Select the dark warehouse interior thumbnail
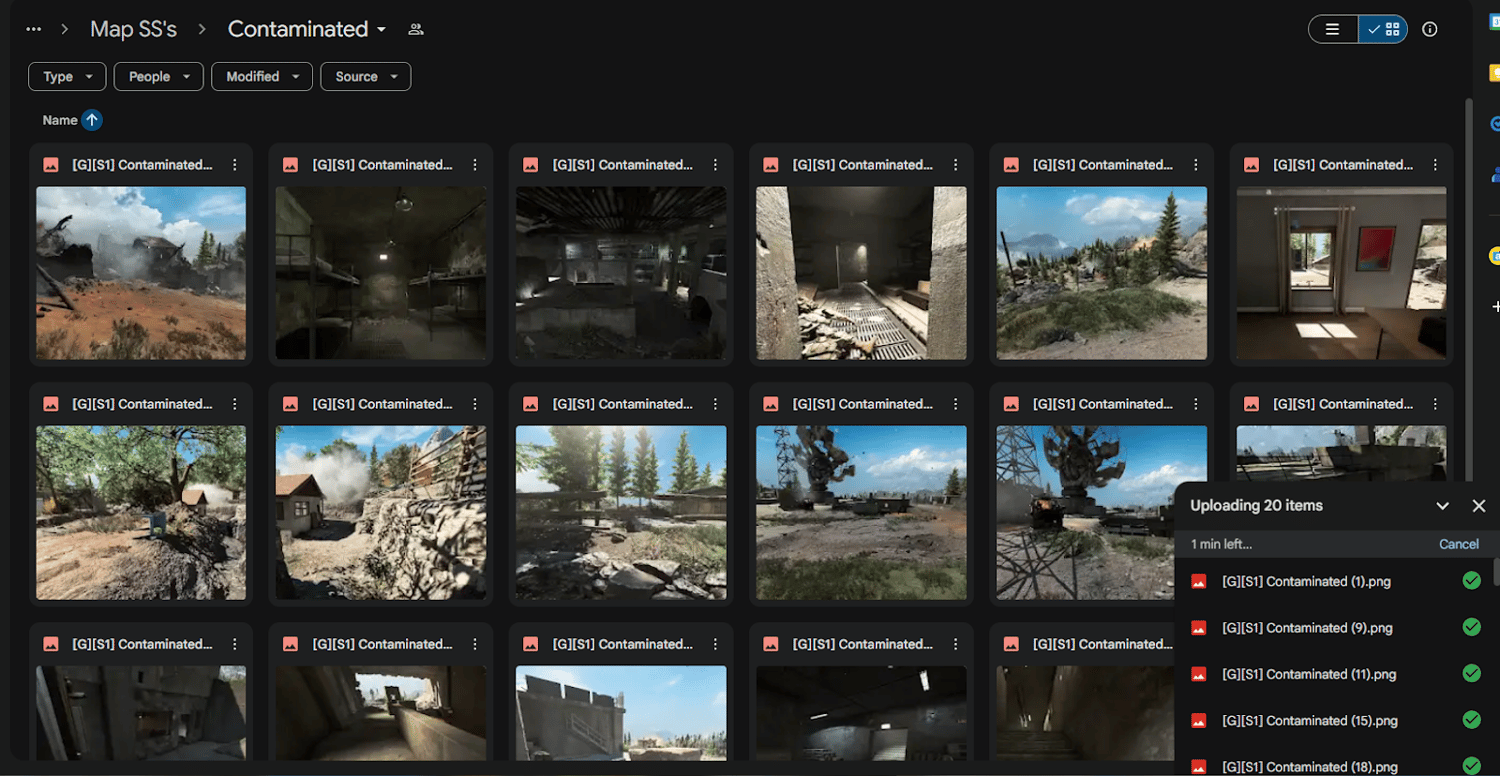 [x=861, y=712]
